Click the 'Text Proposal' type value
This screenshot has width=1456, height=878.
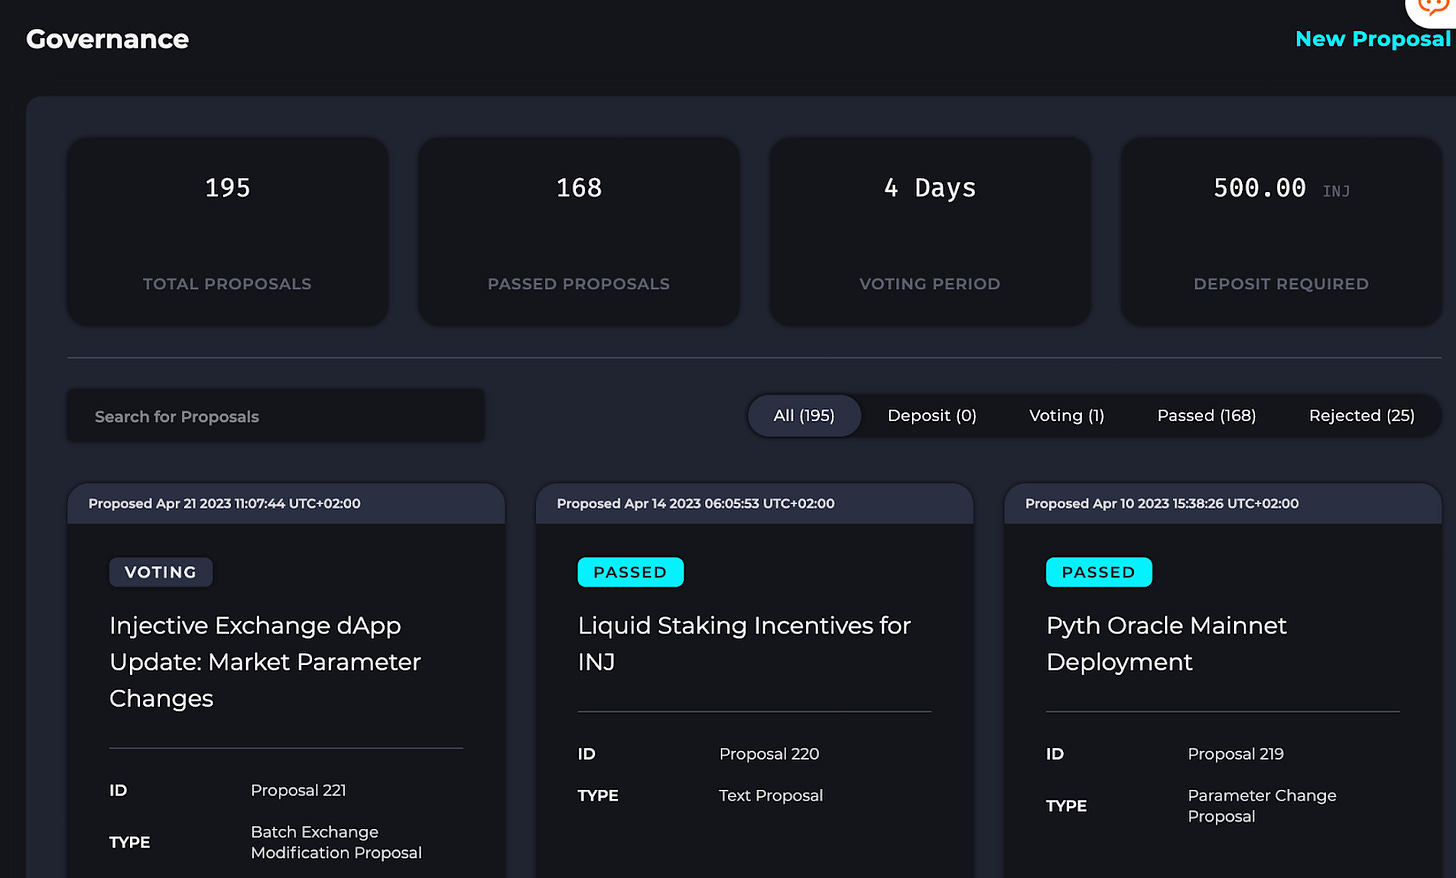pos(771,795)
